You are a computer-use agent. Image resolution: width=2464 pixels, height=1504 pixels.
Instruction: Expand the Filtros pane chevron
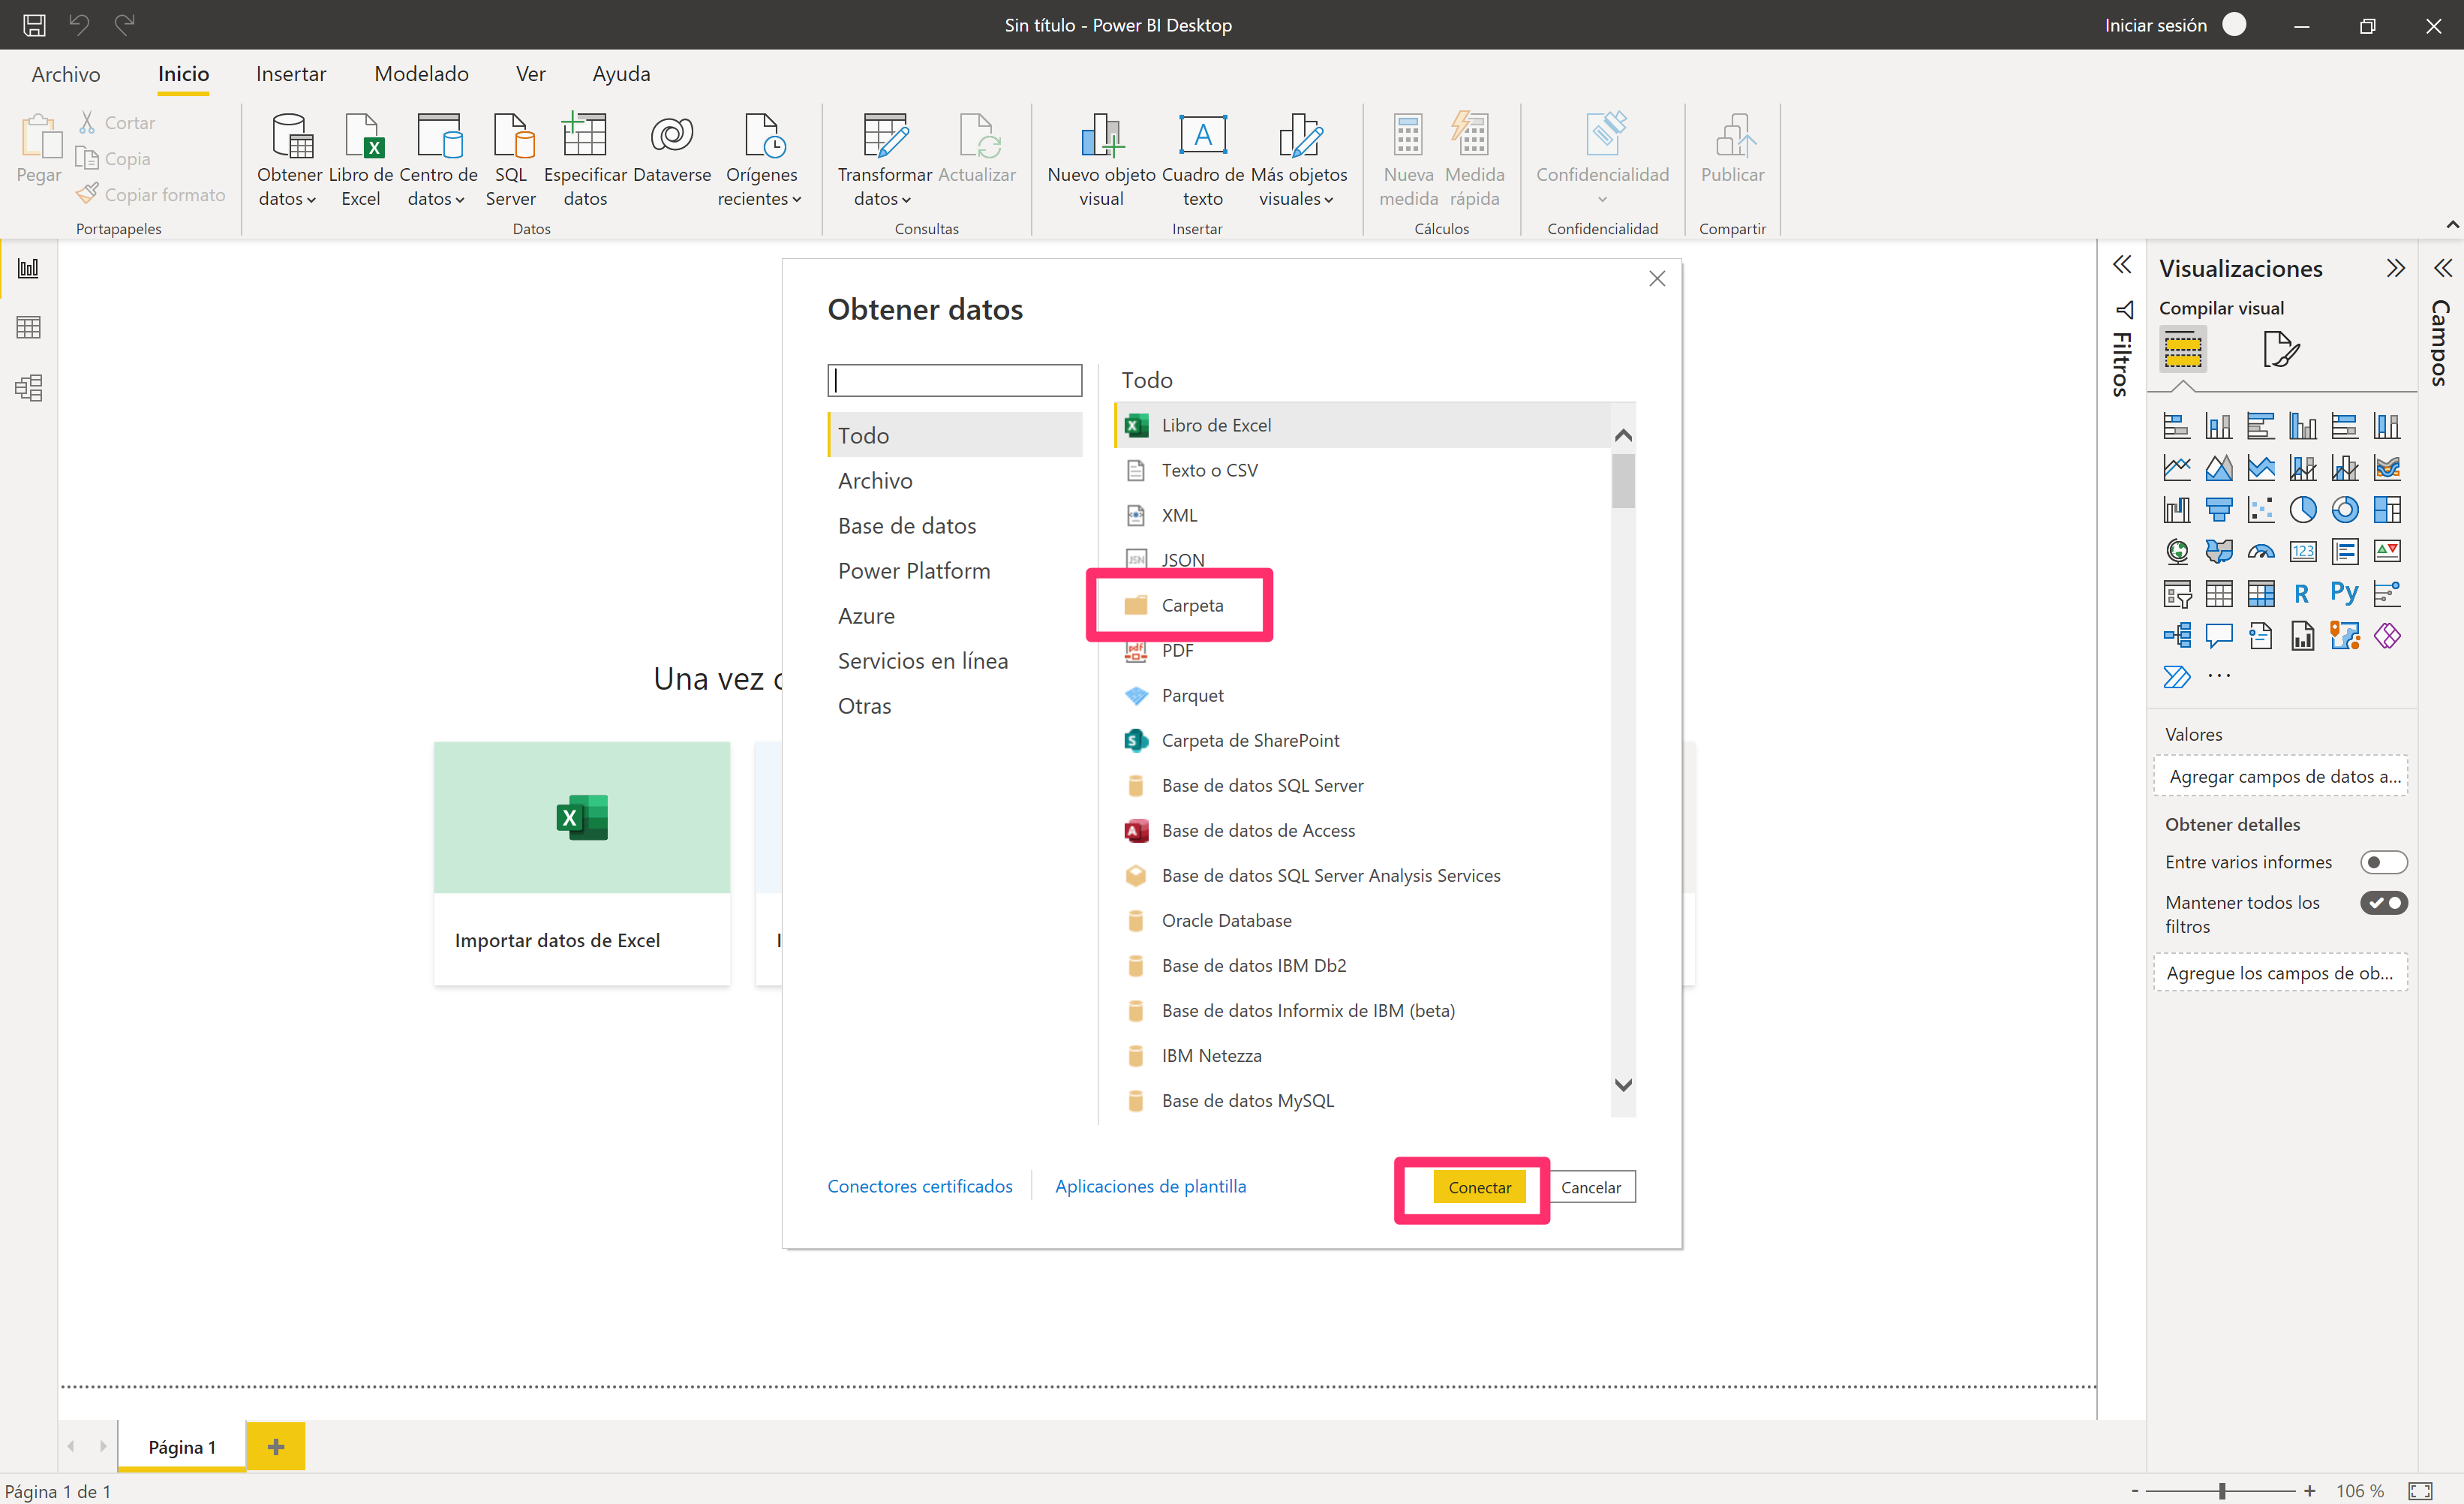click(2122, 265)
